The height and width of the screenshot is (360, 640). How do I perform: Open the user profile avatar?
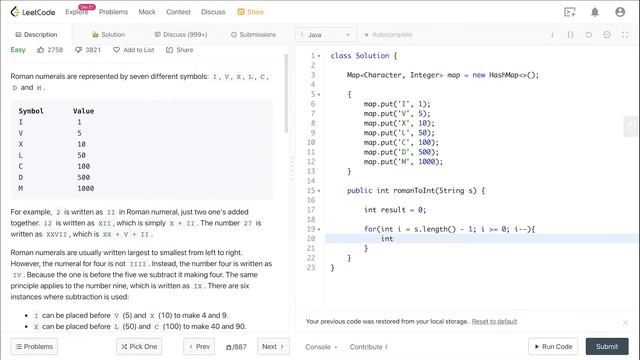620,12
